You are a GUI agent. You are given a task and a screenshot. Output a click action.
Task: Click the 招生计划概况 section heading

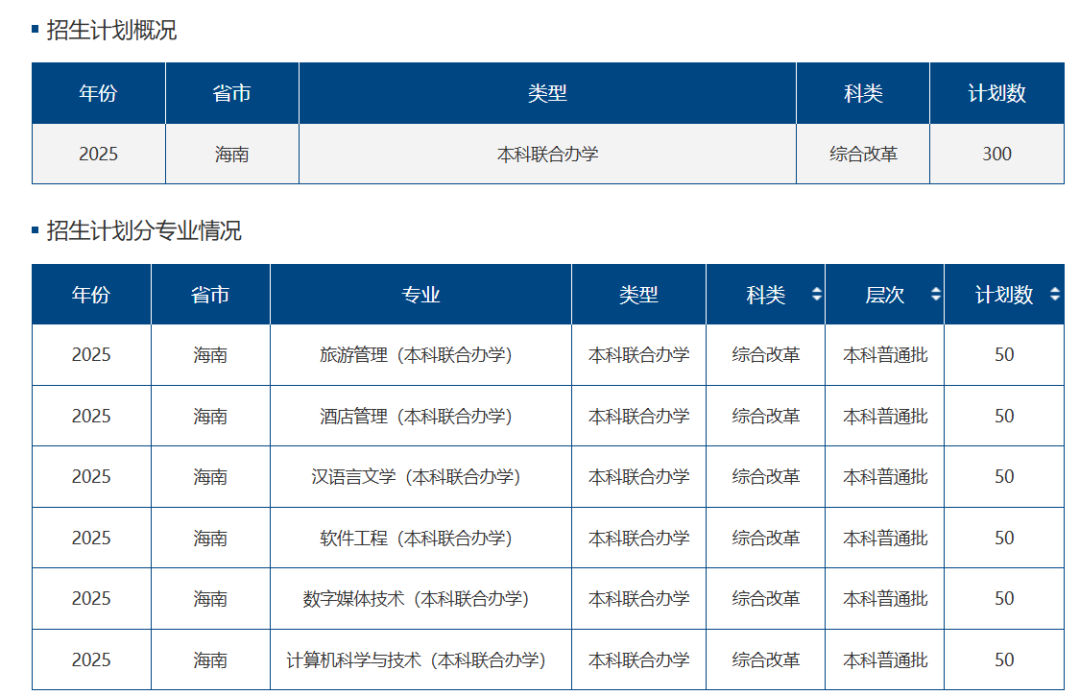pos(112,30)
